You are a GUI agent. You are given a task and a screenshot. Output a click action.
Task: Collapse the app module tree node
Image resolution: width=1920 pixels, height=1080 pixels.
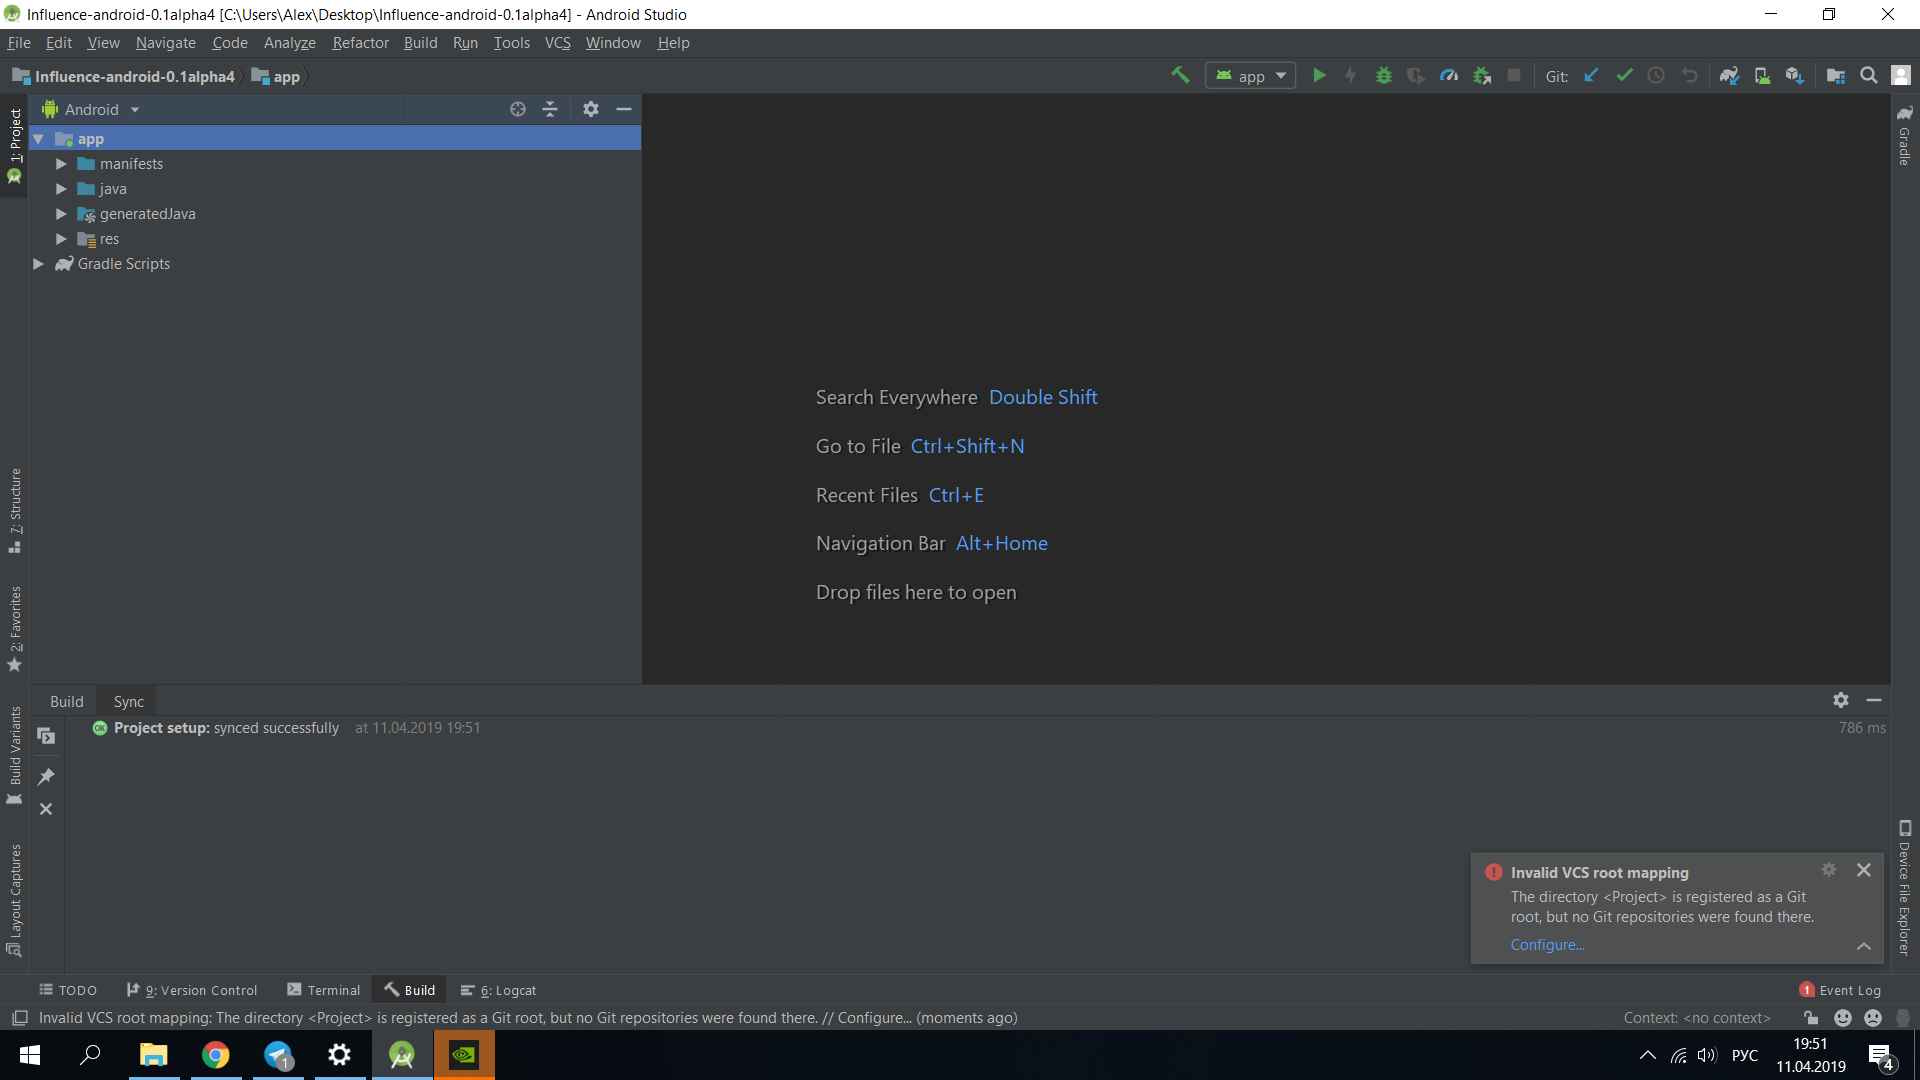(x=38, y=139)
